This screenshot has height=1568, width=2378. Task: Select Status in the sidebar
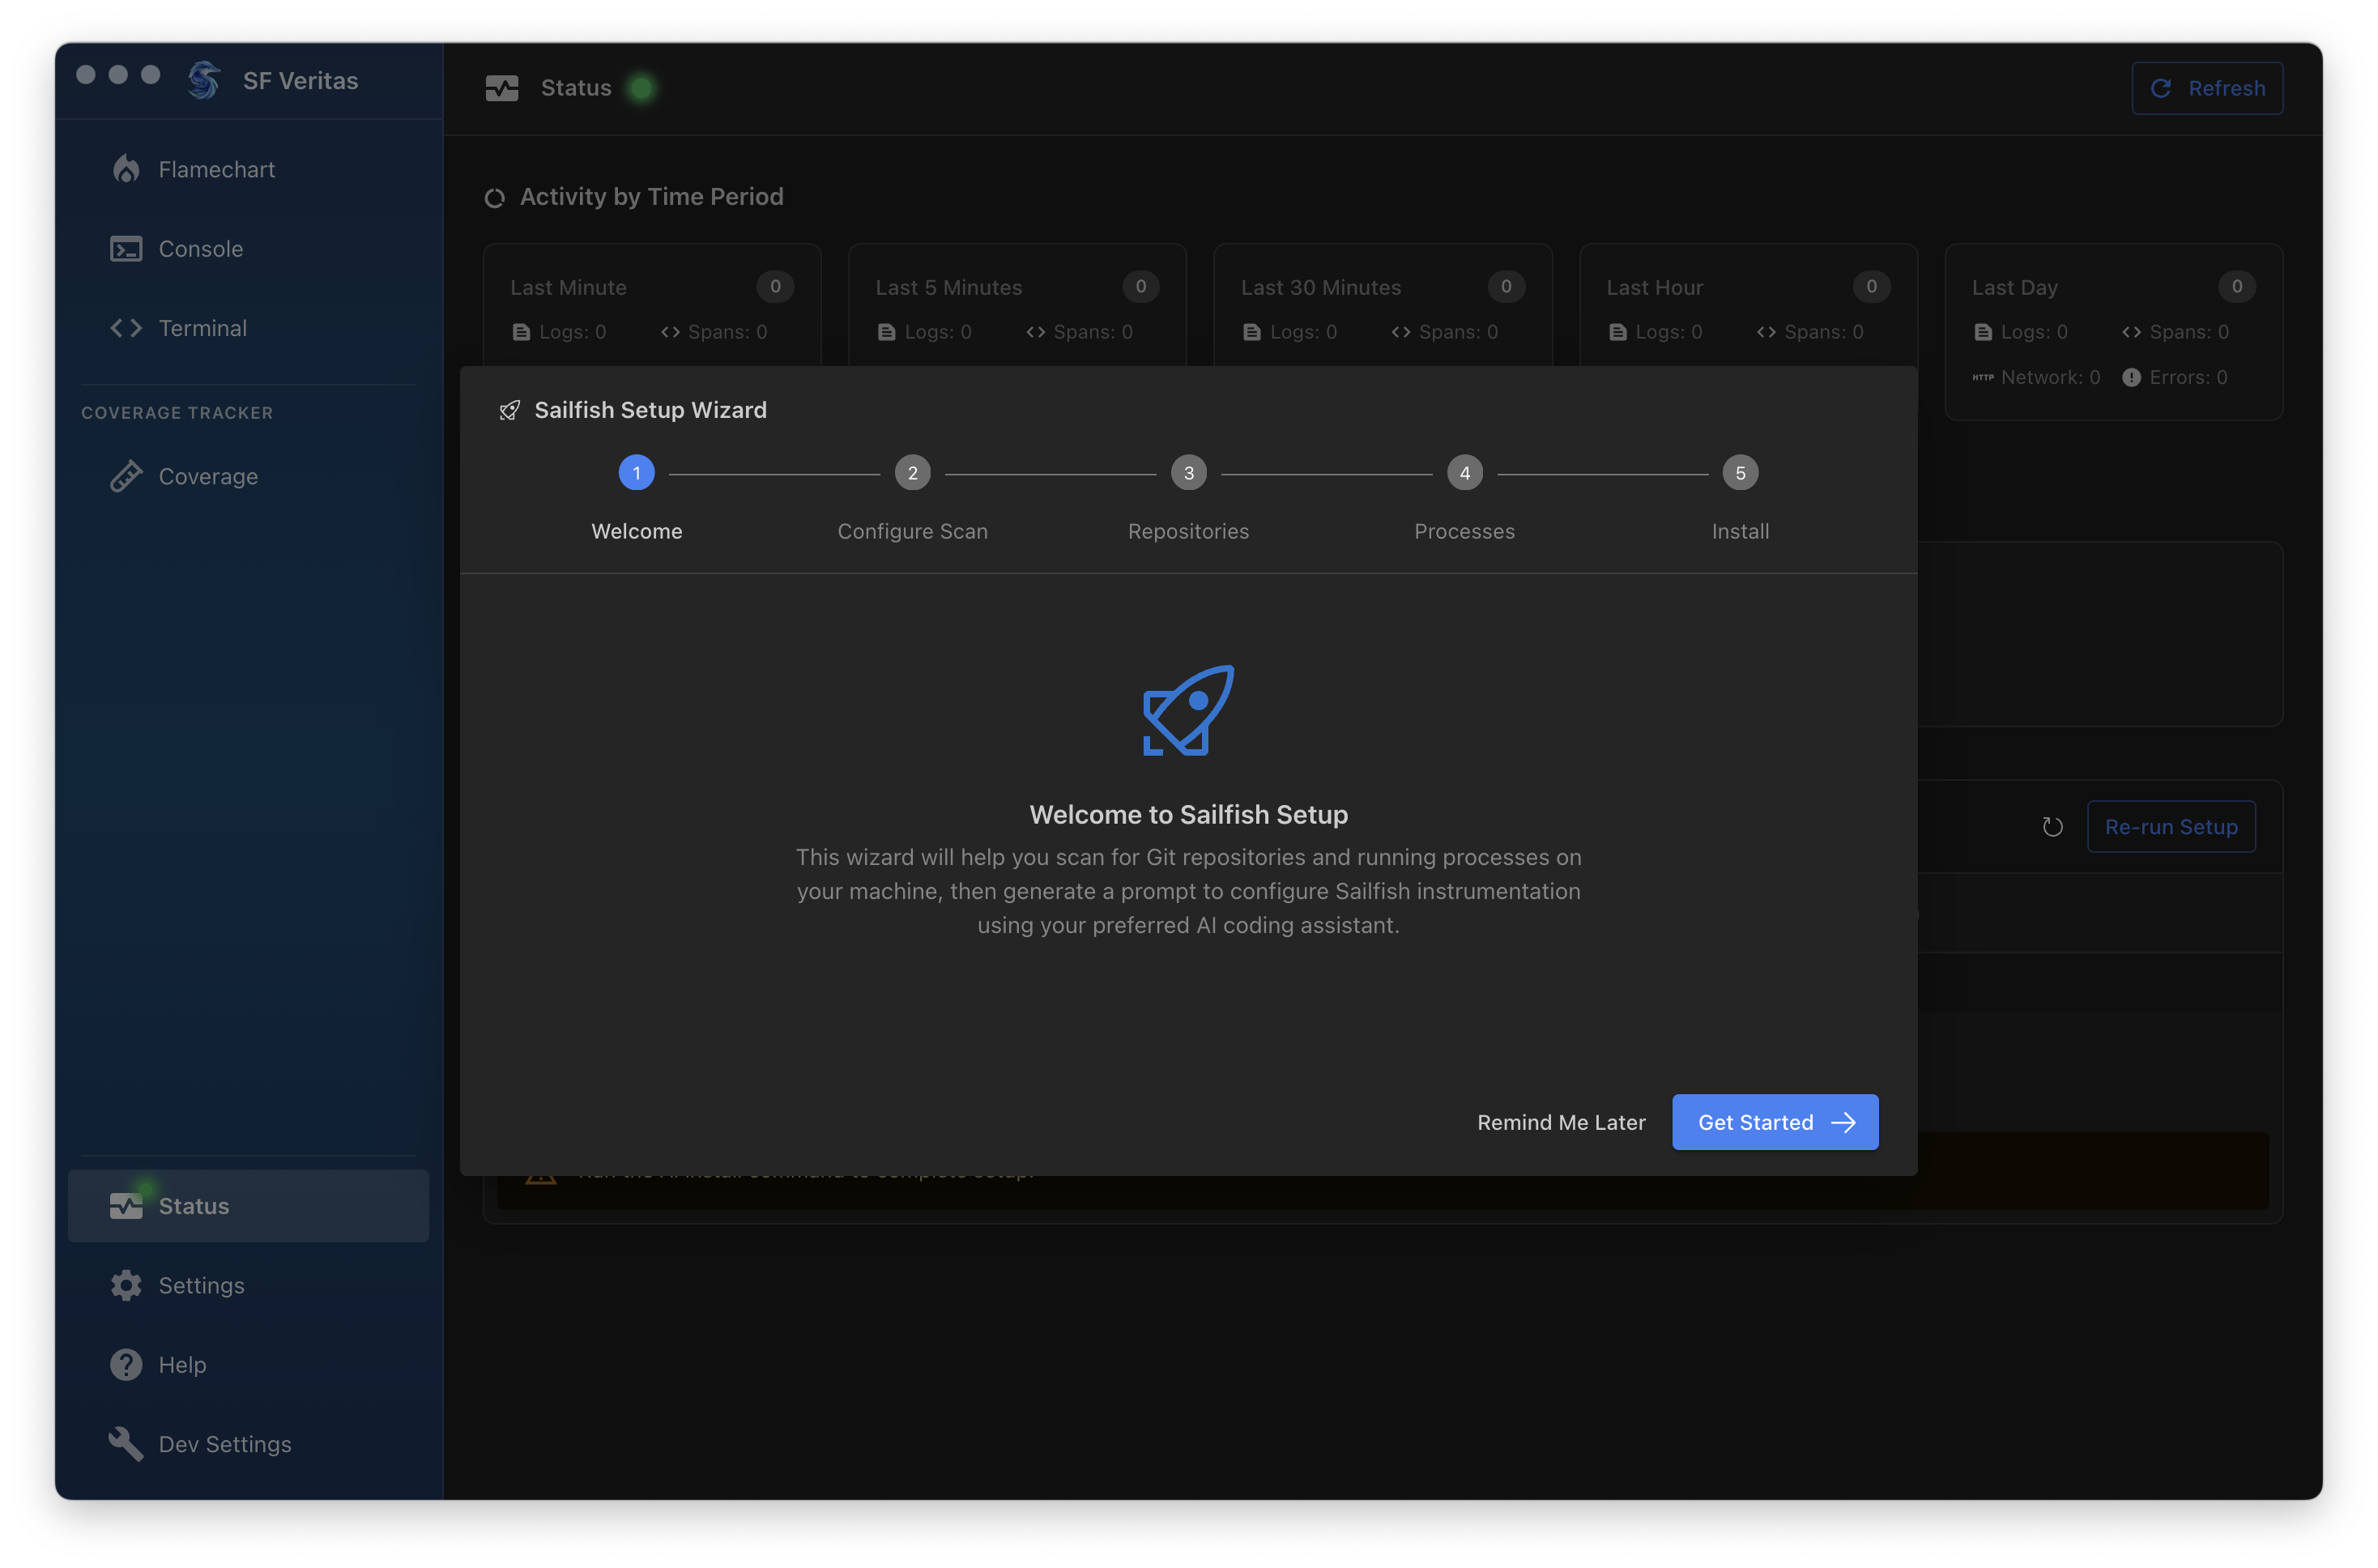(195, 1205)
